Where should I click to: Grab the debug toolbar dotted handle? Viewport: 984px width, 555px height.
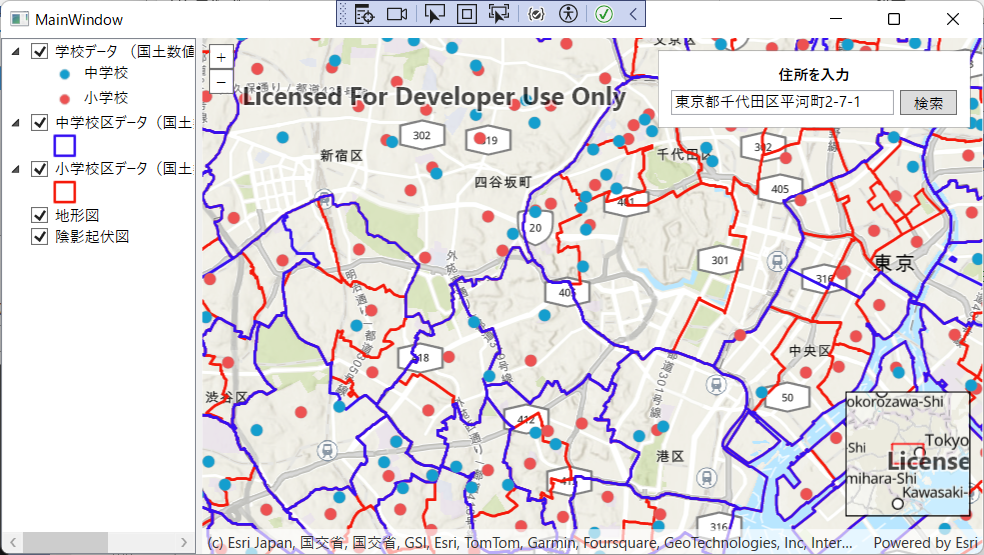[x=343, y=14]
